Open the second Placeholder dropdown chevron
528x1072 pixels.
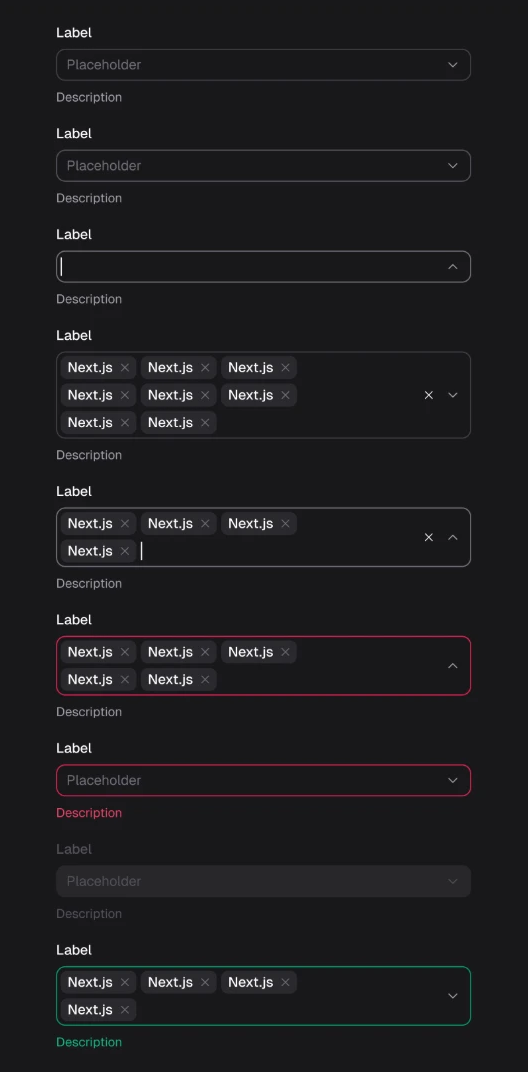(x=453, y=165)
